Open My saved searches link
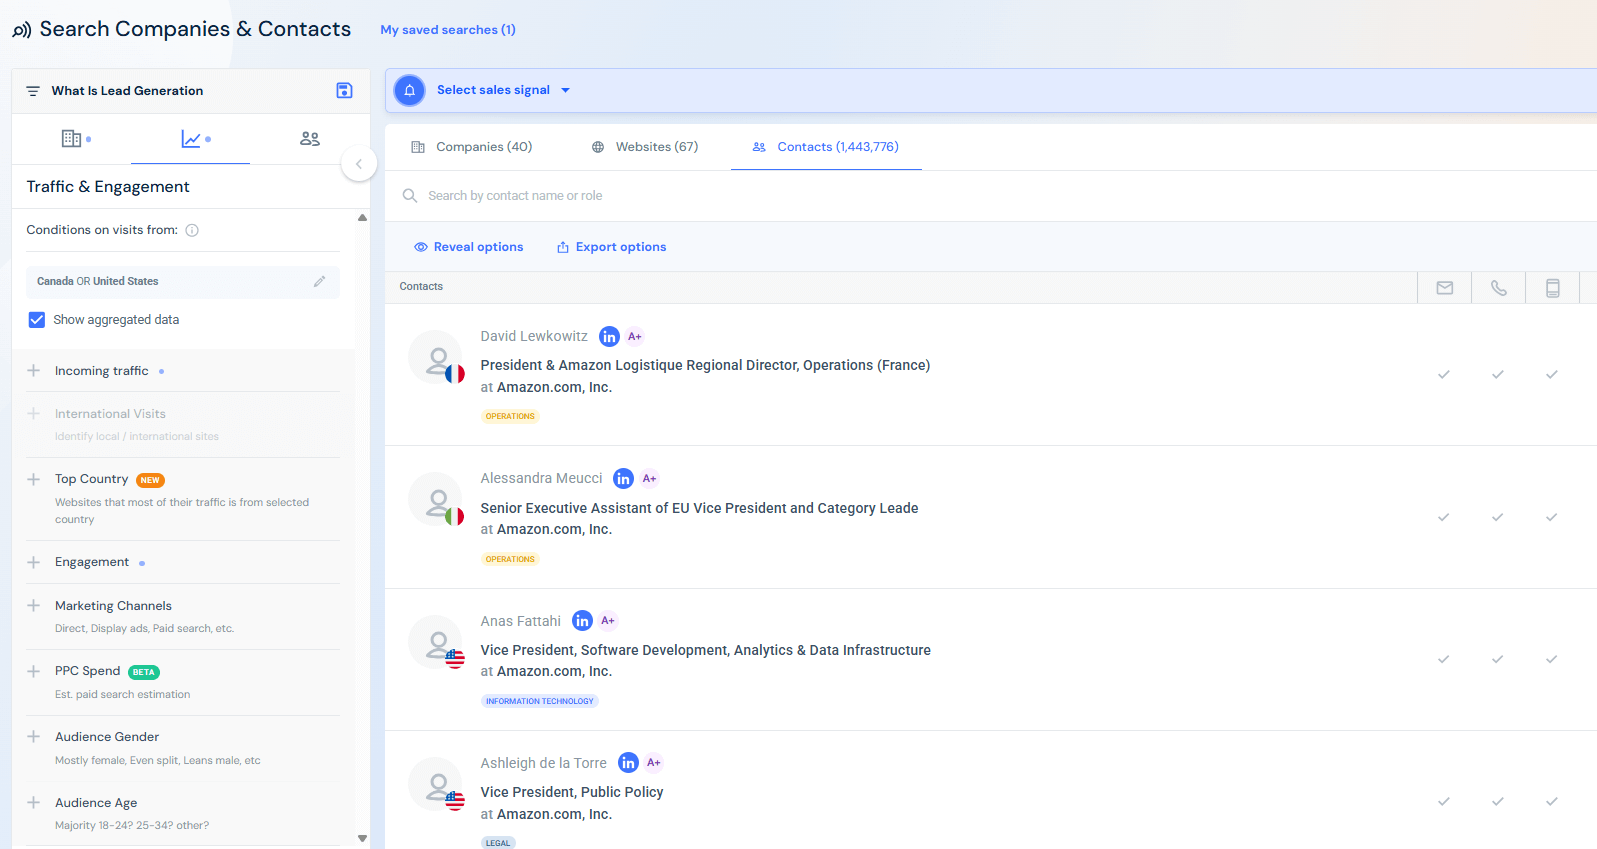Viewport: 1597px width, 849px height. click(x=448, y=30)
